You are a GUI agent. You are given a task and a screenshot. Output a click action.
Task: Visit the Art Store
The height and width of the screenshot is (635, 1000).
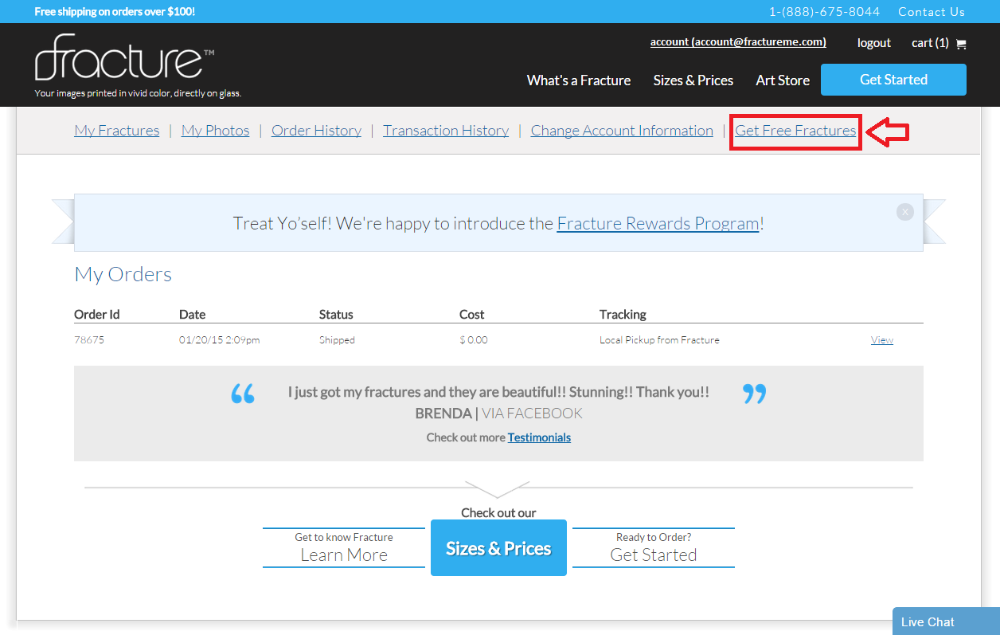point(783,80)
